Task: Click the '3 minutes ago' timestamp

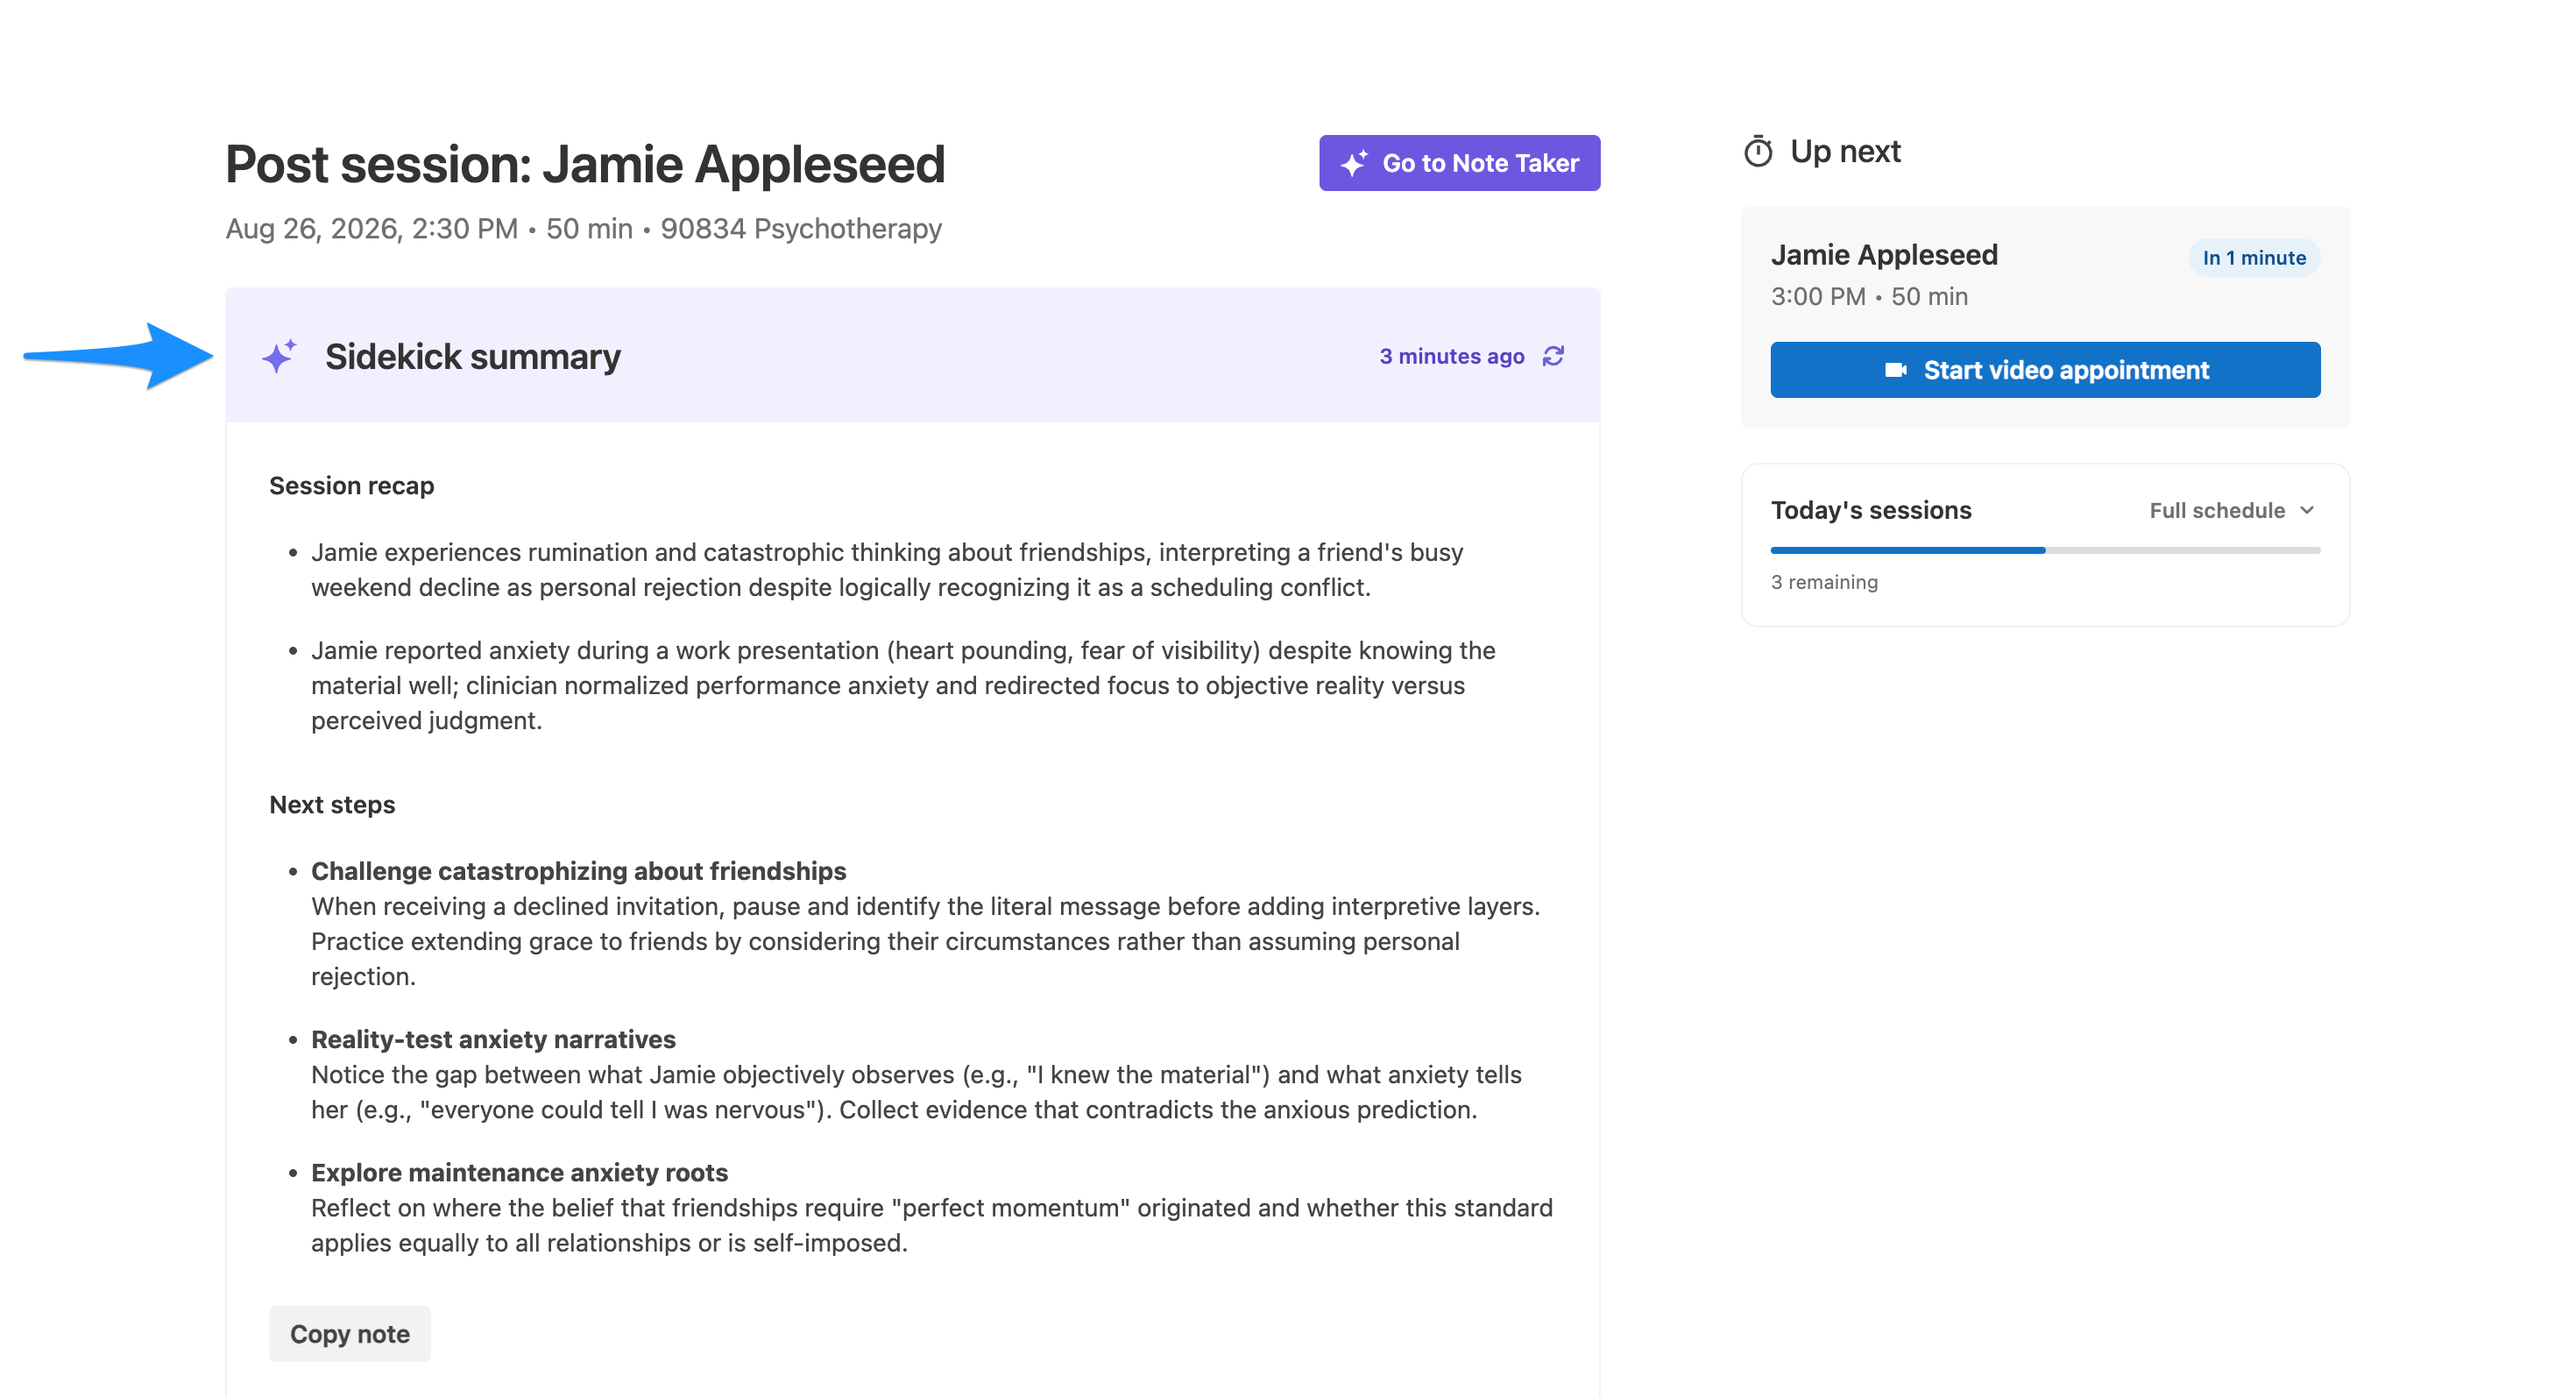Action: point(1452,356)
